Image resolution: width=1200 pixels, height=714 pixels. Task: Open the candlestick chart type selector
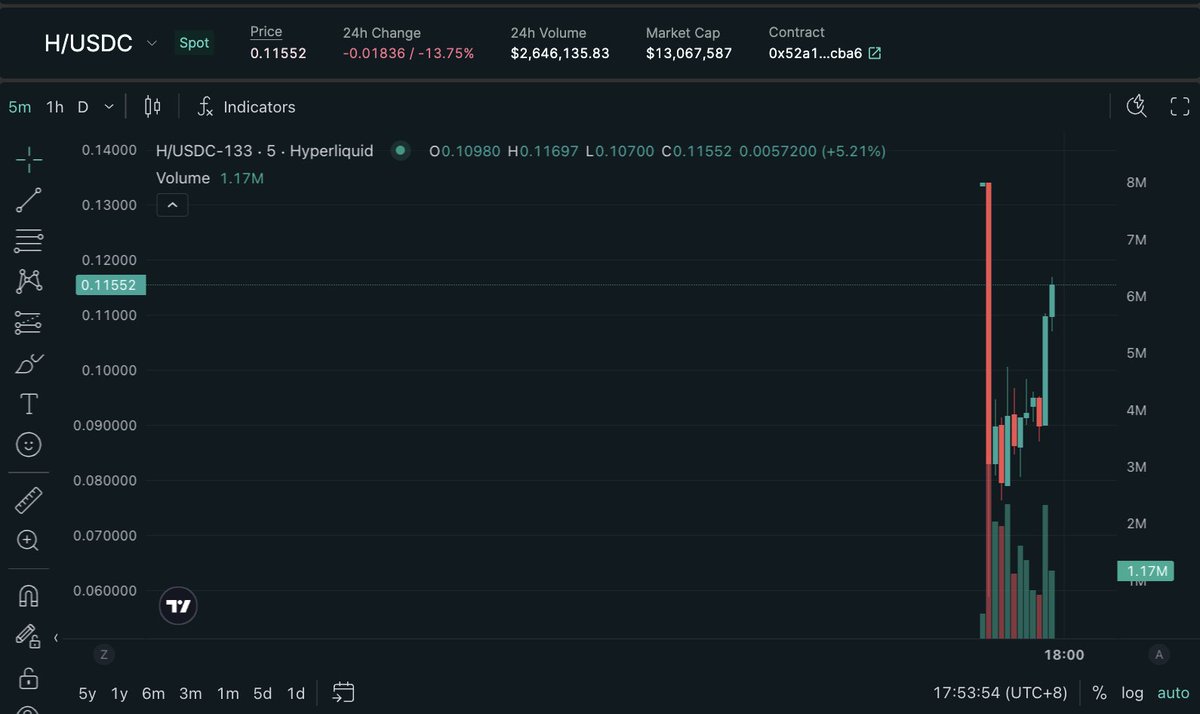click(x=152, y=107)
